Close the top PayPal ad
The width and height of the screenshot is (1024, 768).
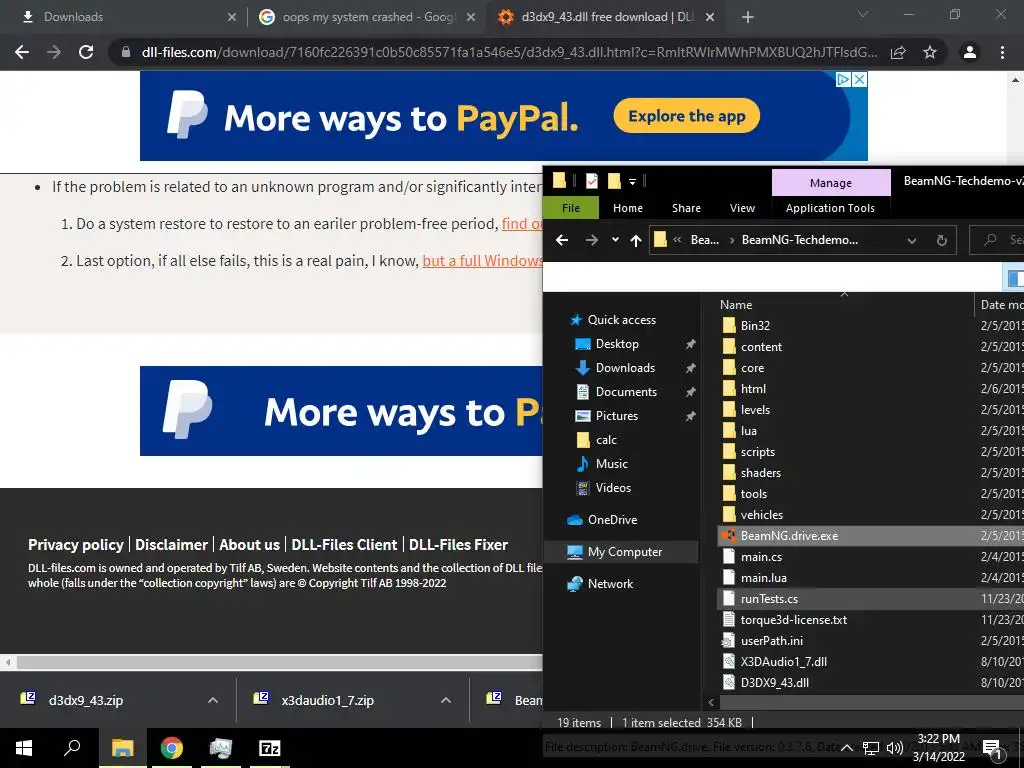click(x=860, y=80)
